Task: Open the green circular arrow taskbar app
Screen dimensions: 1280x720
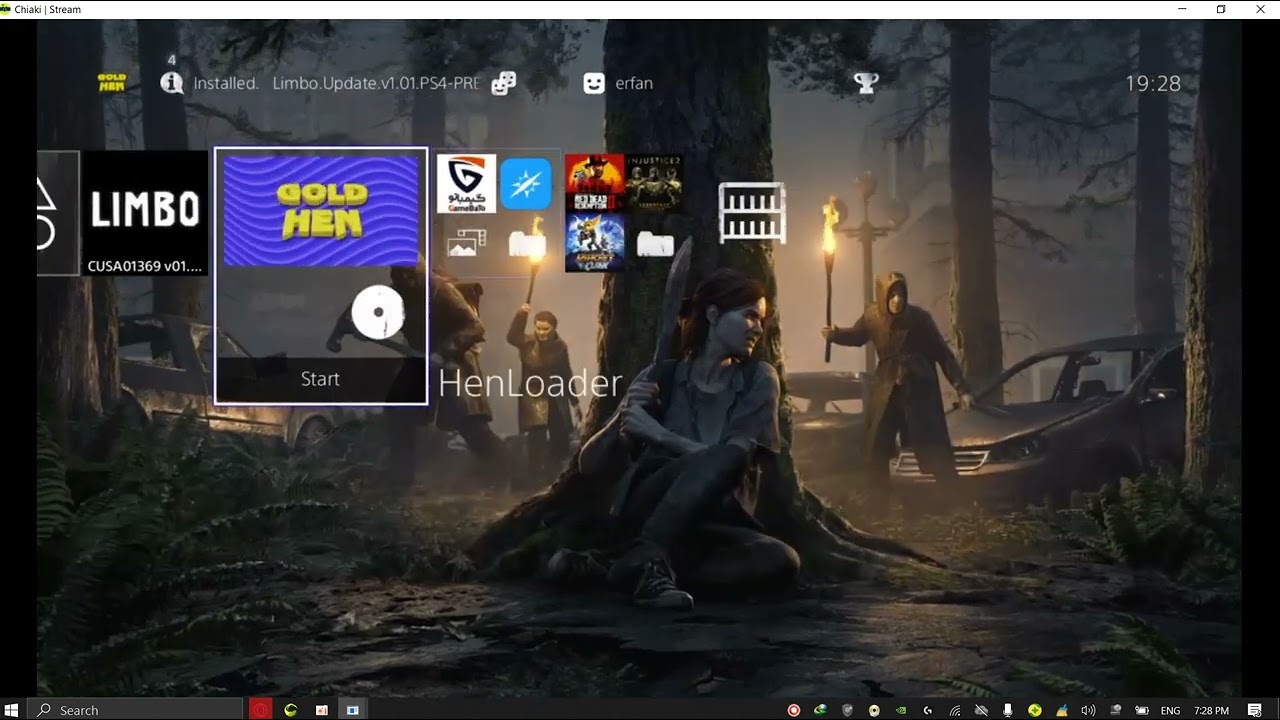Action: pos(291,710)
